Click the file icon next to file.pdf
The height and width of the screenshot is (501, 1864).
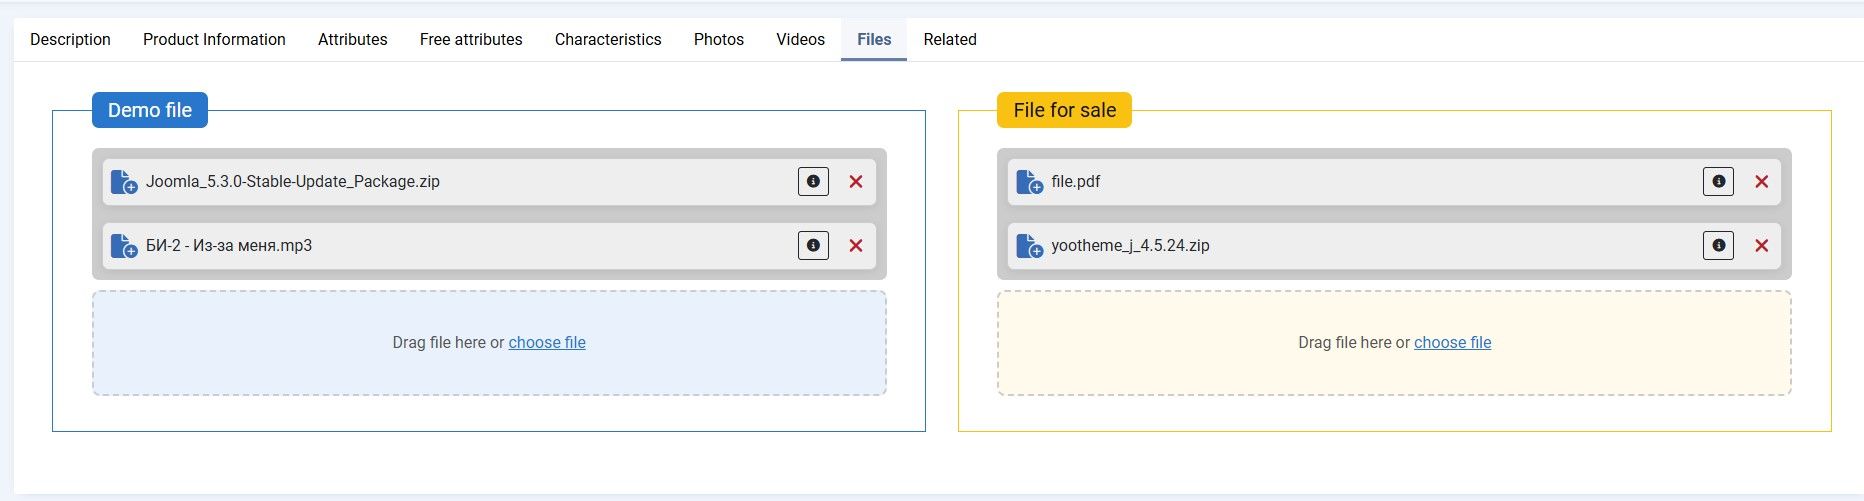[1029, 182]
